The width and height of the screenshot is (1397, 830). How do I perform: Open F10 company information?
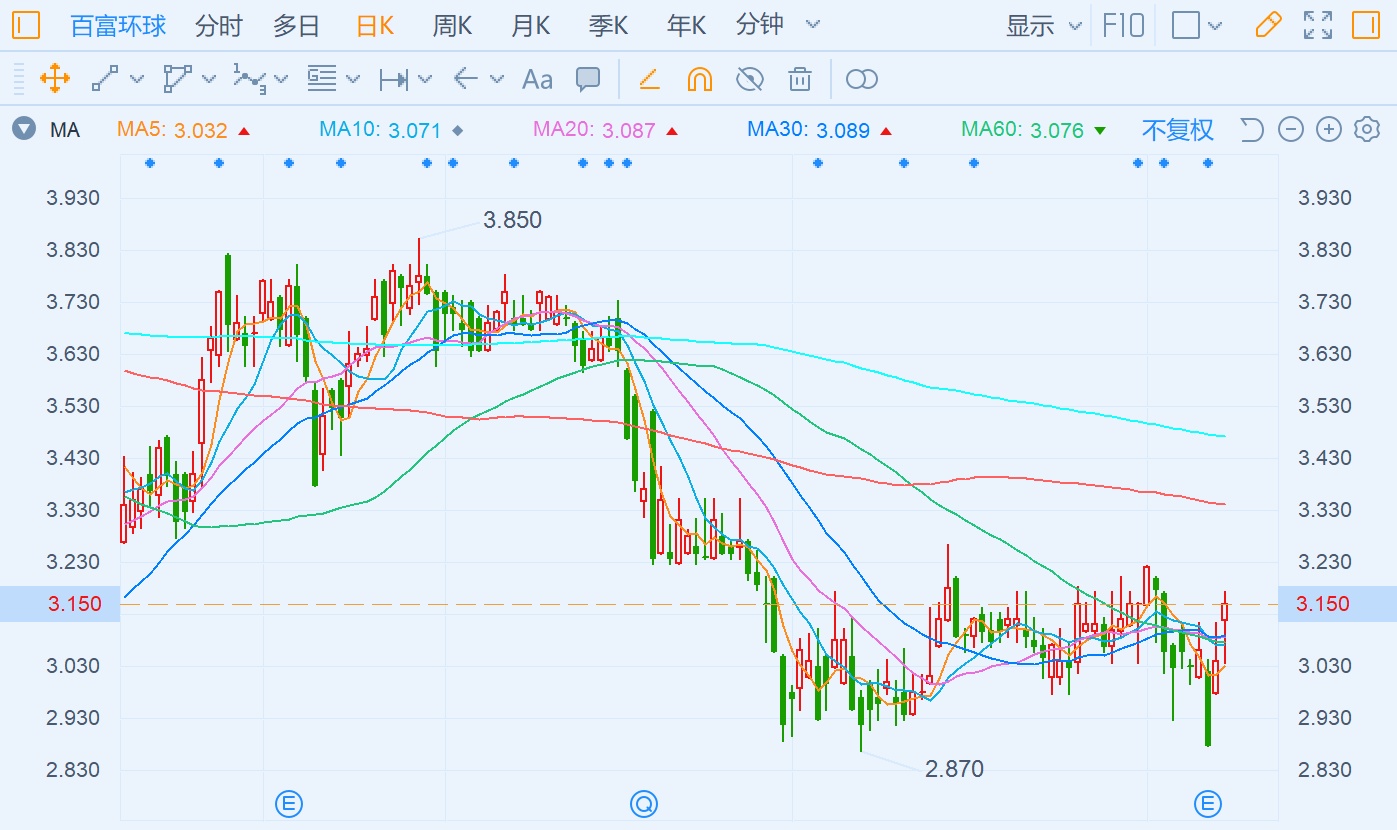point(1123,25)
